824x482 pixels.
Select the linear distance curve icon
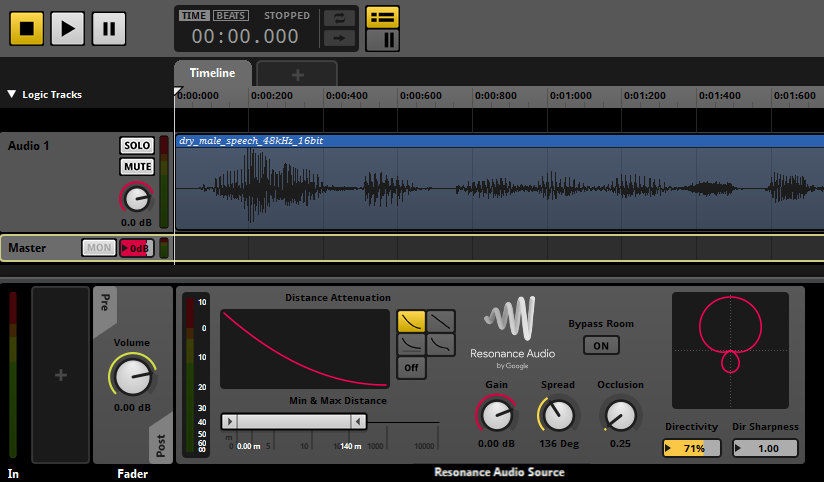click(440, 321)
